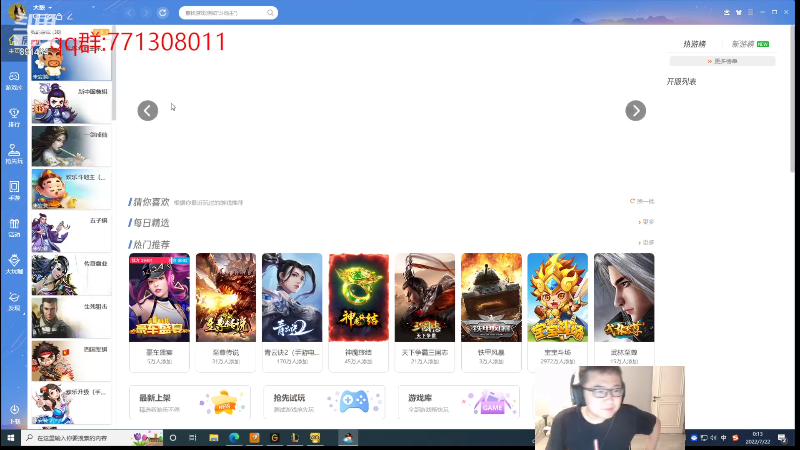
Task: Open the skin shirt icon in title bar
Action: [x=738, y=12]
